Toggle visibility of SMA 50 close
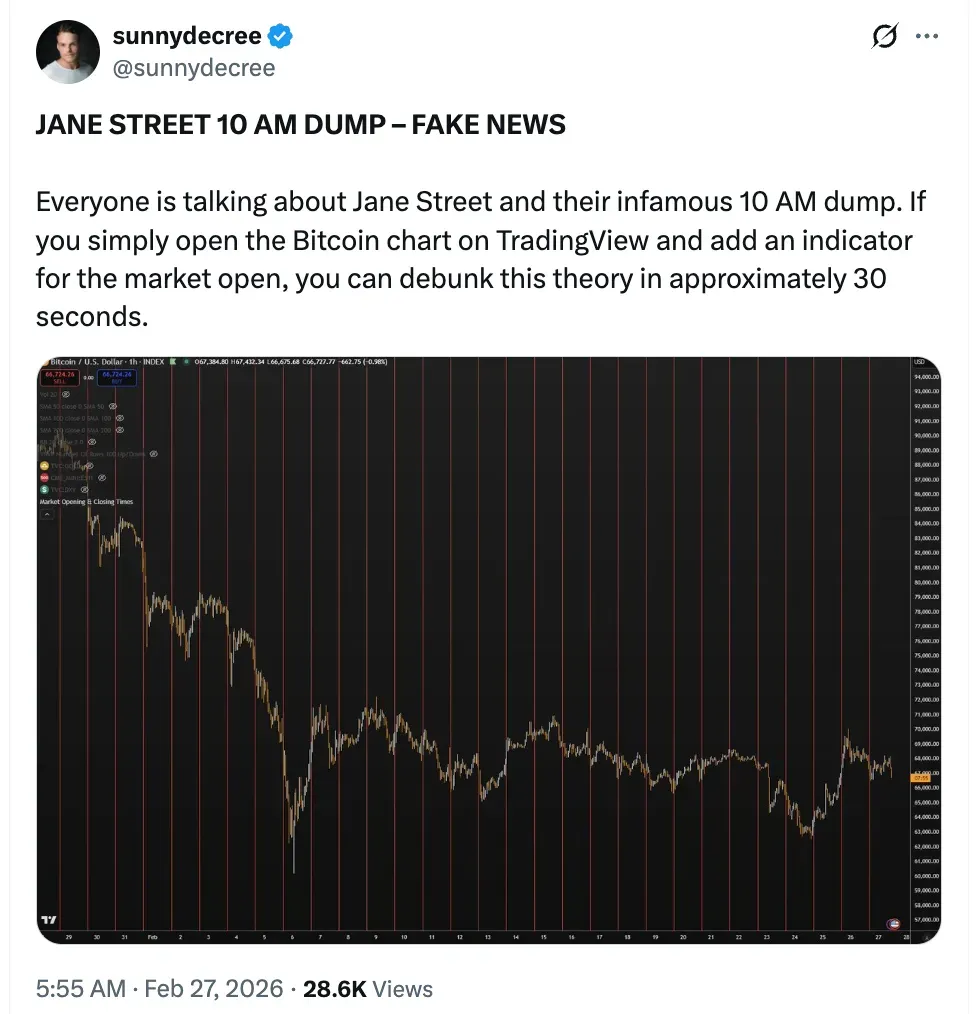 coord(113,406)
